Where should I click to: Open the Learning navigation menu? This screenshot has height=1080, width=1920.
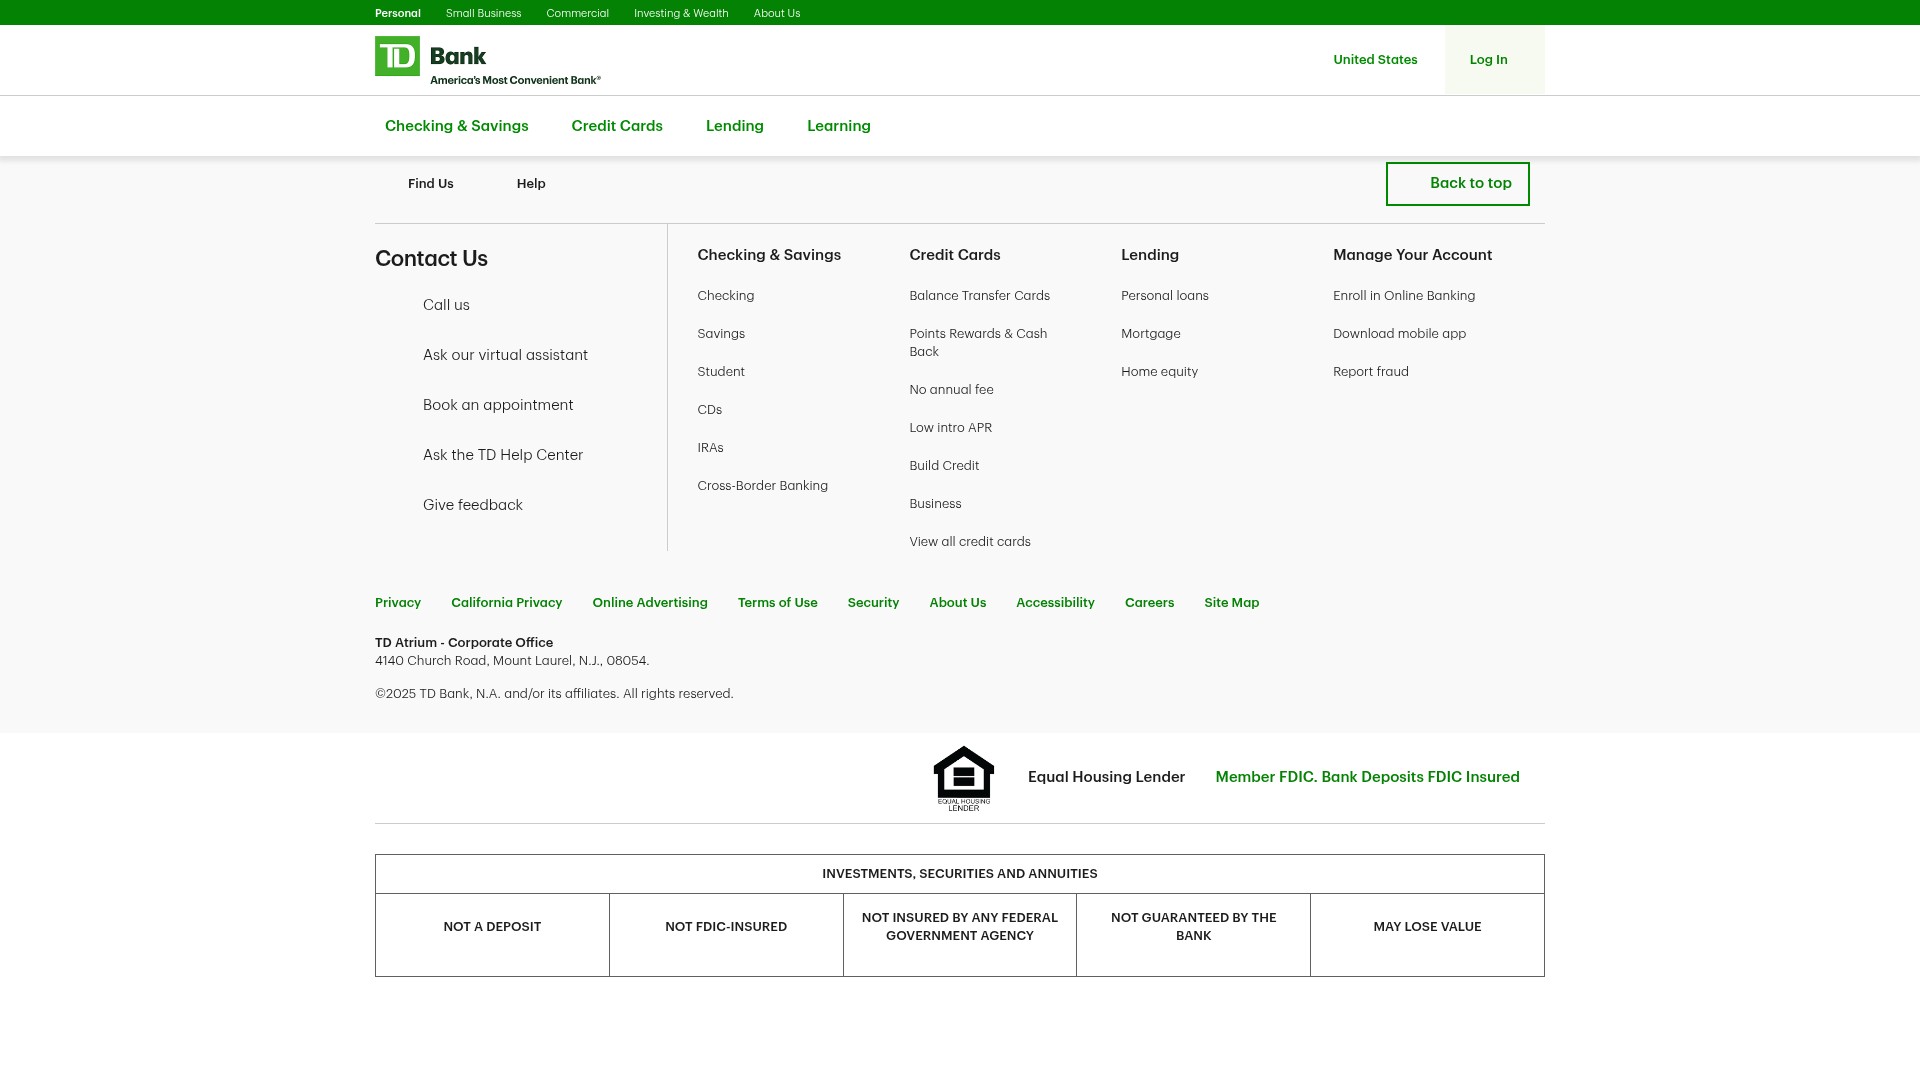tap(839, 126)
